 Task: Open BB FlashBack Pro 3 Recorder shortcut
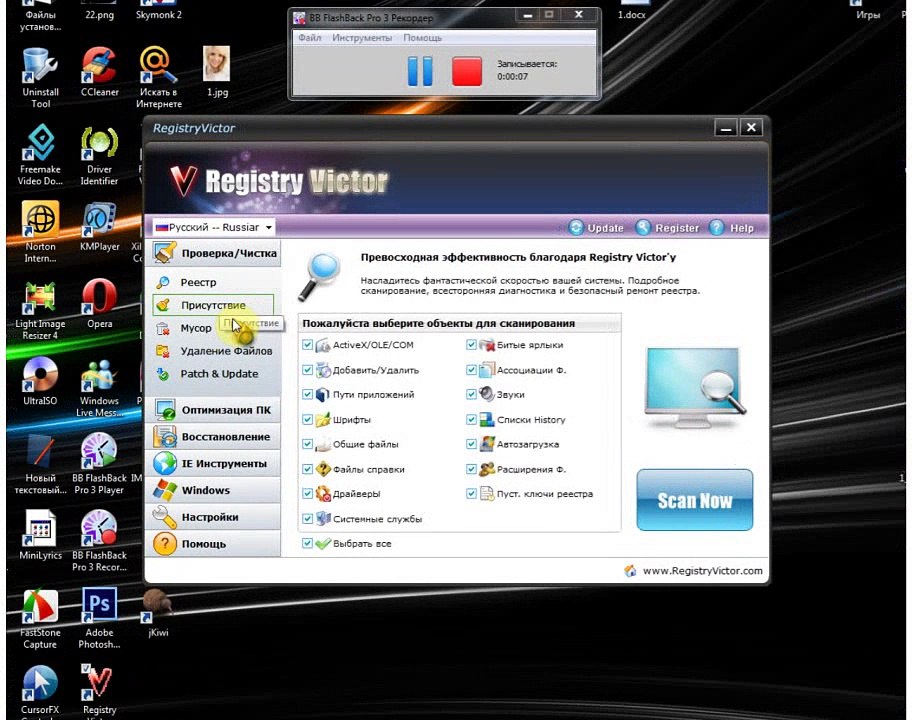click(x=99, y=541)
